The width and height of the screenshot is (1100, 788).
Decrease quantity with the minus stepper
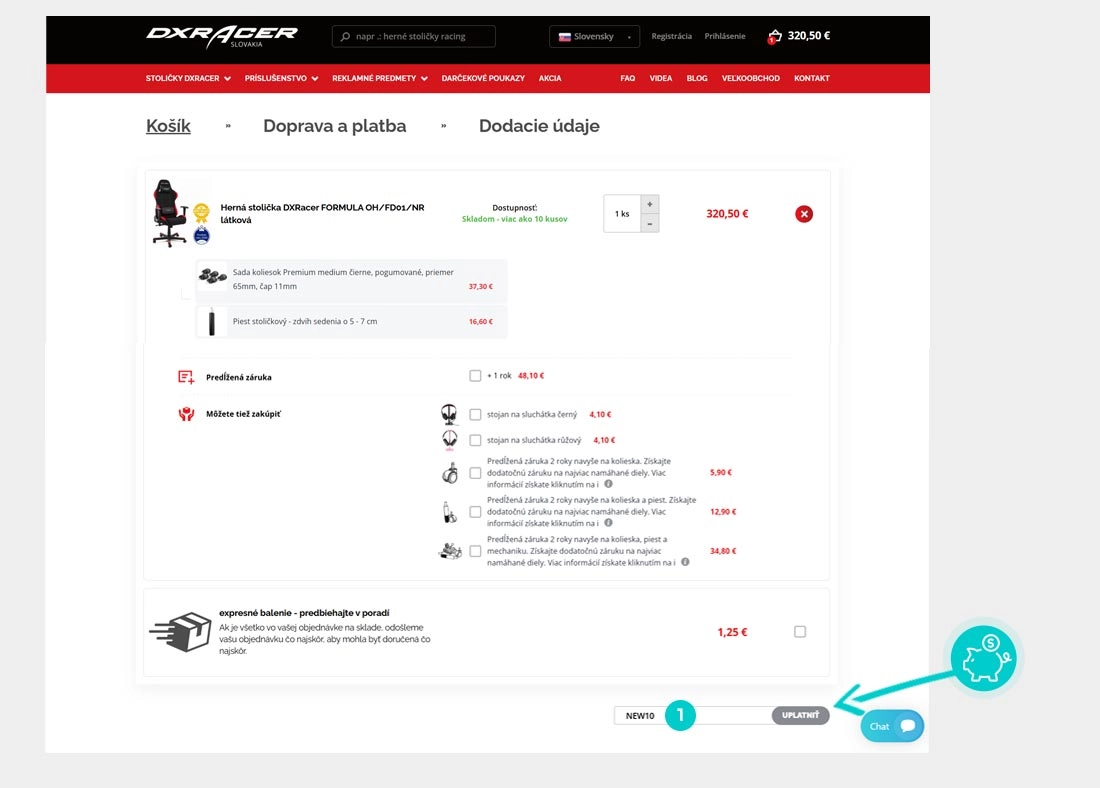coord(650,224)
